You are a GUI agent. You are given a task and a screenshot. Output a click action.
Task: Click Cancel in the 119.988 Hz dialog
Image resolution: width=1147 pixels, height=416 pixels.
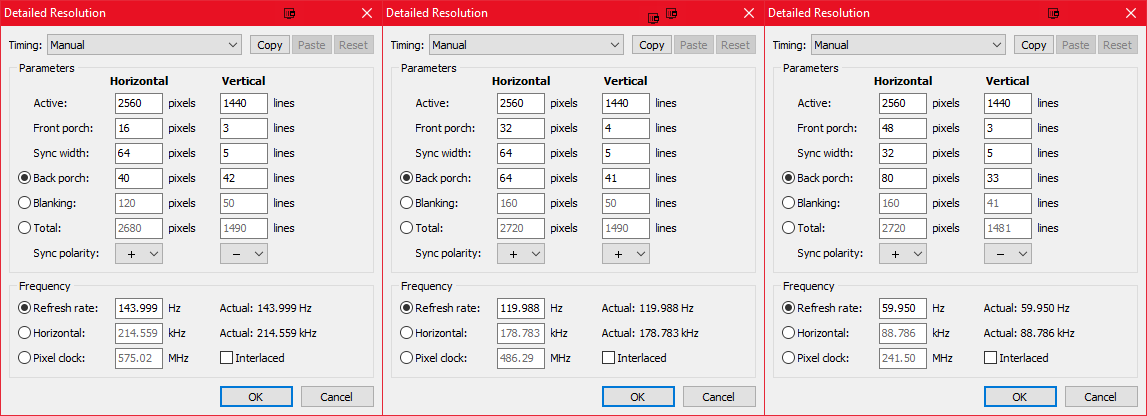719,397
